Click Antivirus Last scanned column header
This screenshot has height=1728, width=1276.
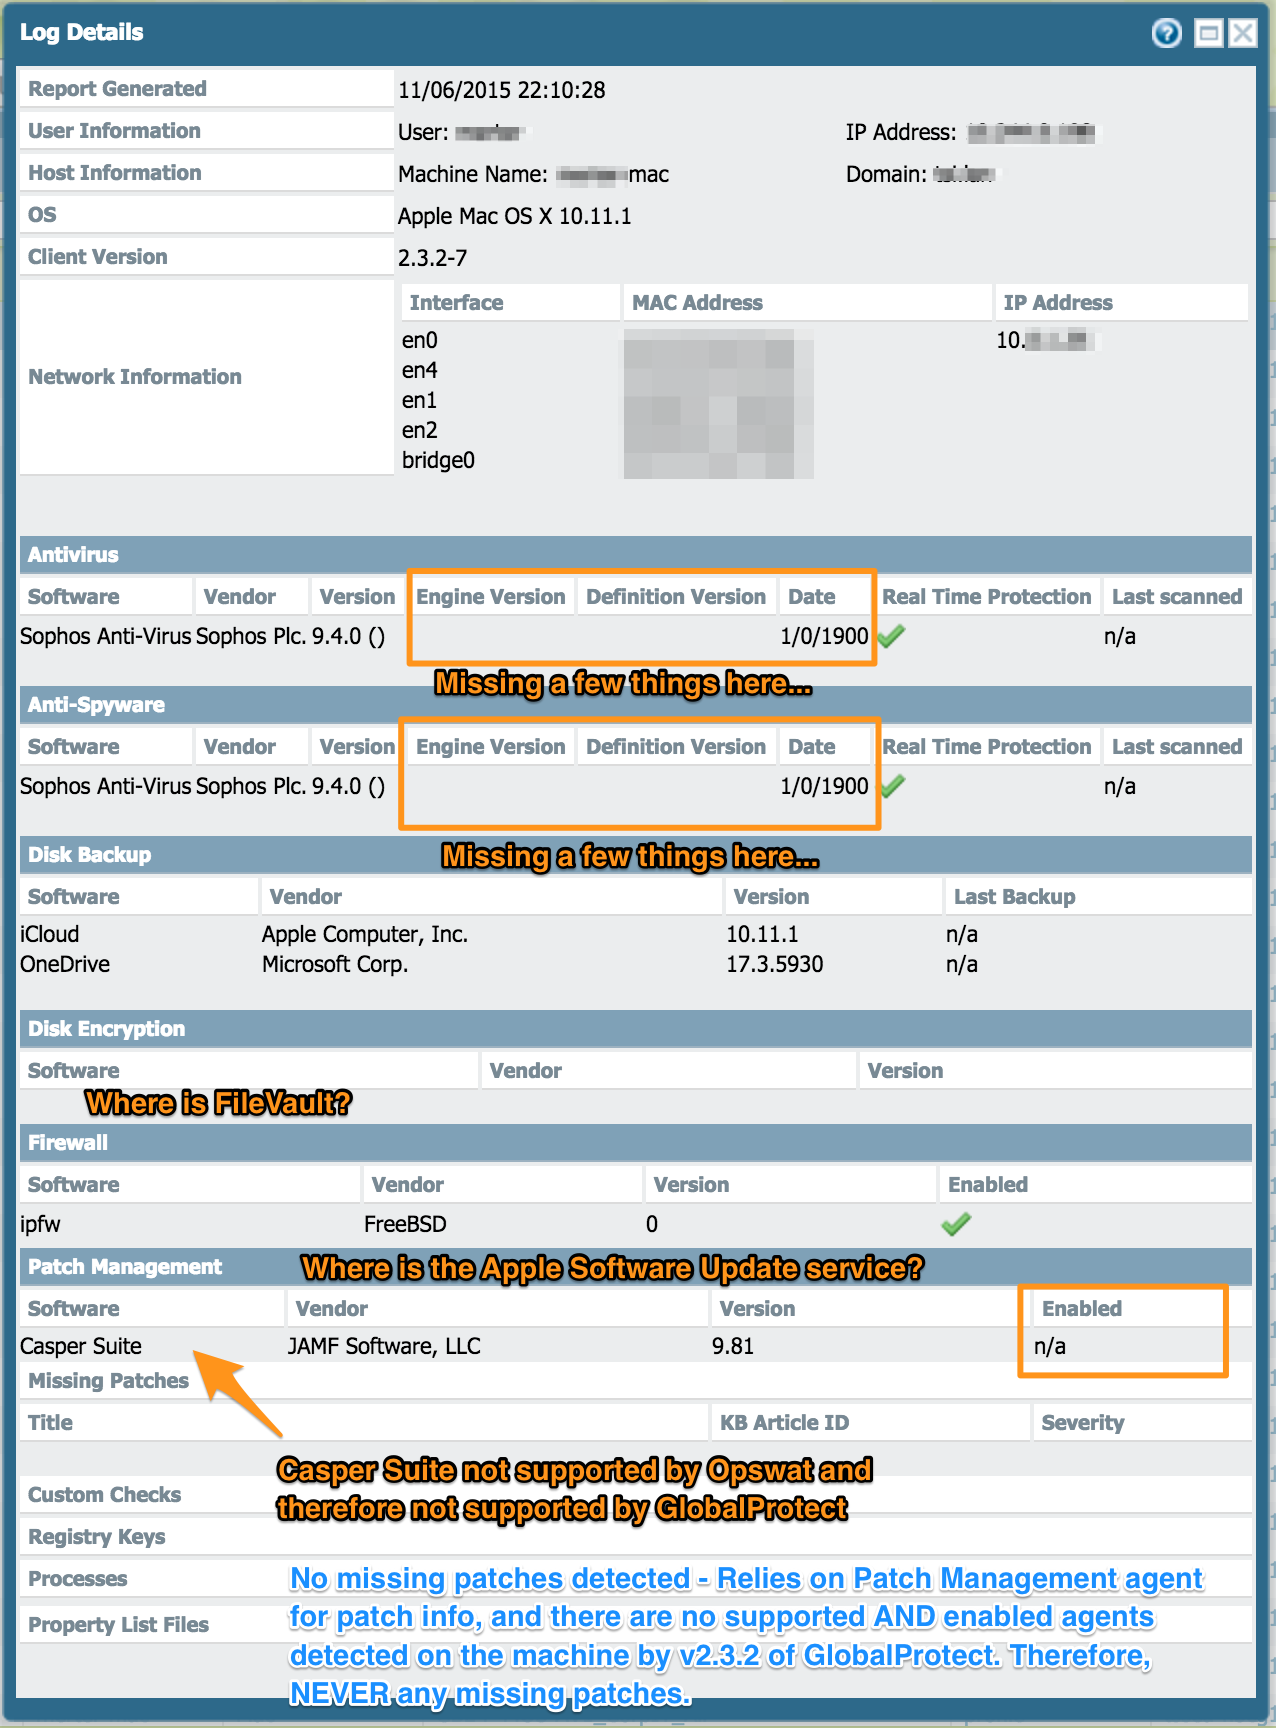tap(1177, 596)
